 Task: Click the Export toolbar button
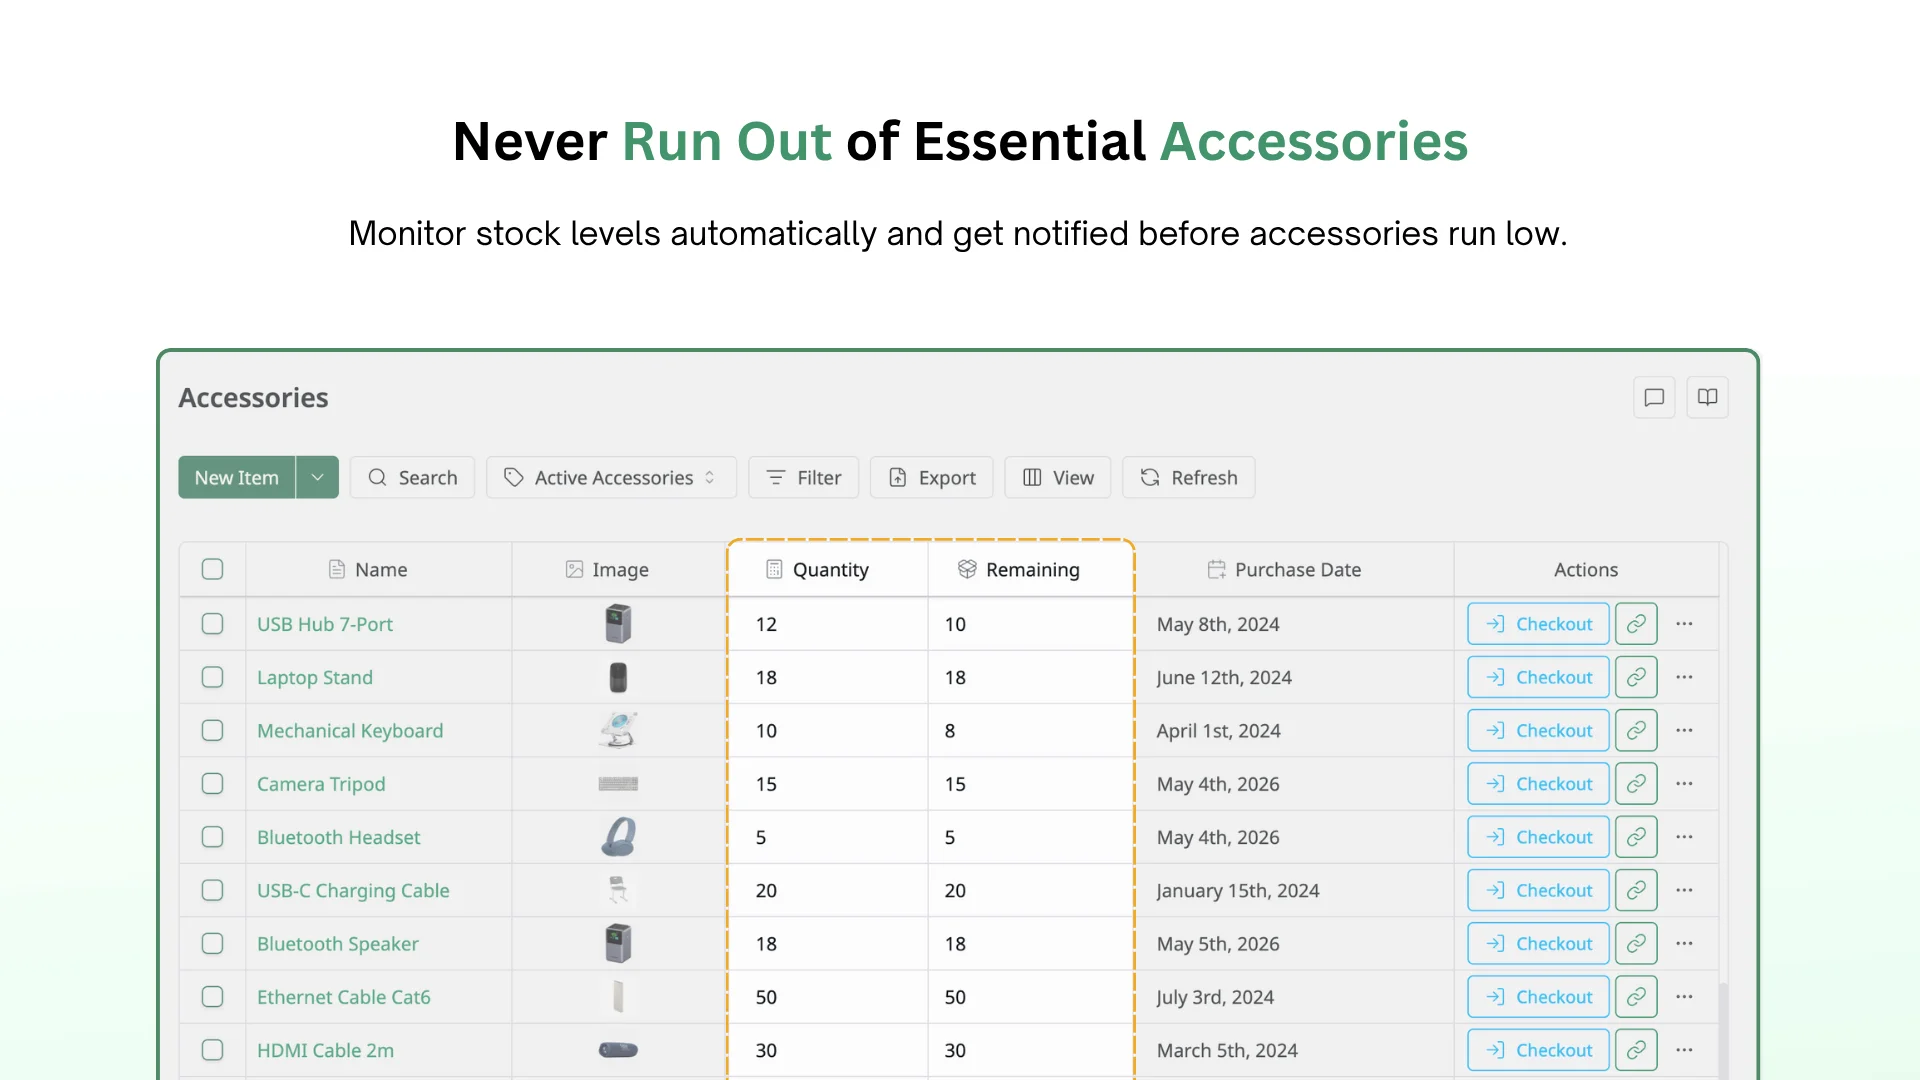(931, 478)
